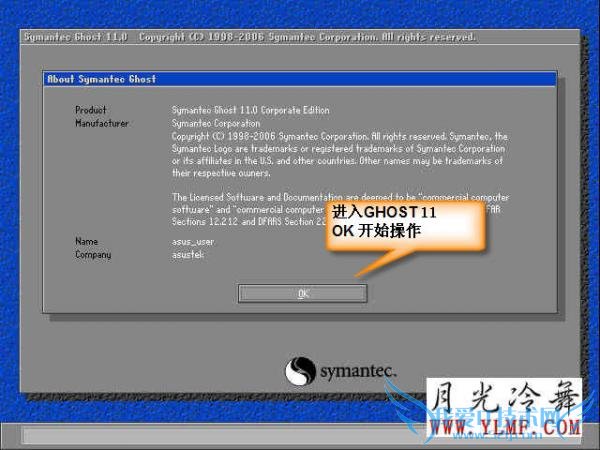Select the Product label
The width and height of the screenshot is (600, 450).
coord(90,110)
